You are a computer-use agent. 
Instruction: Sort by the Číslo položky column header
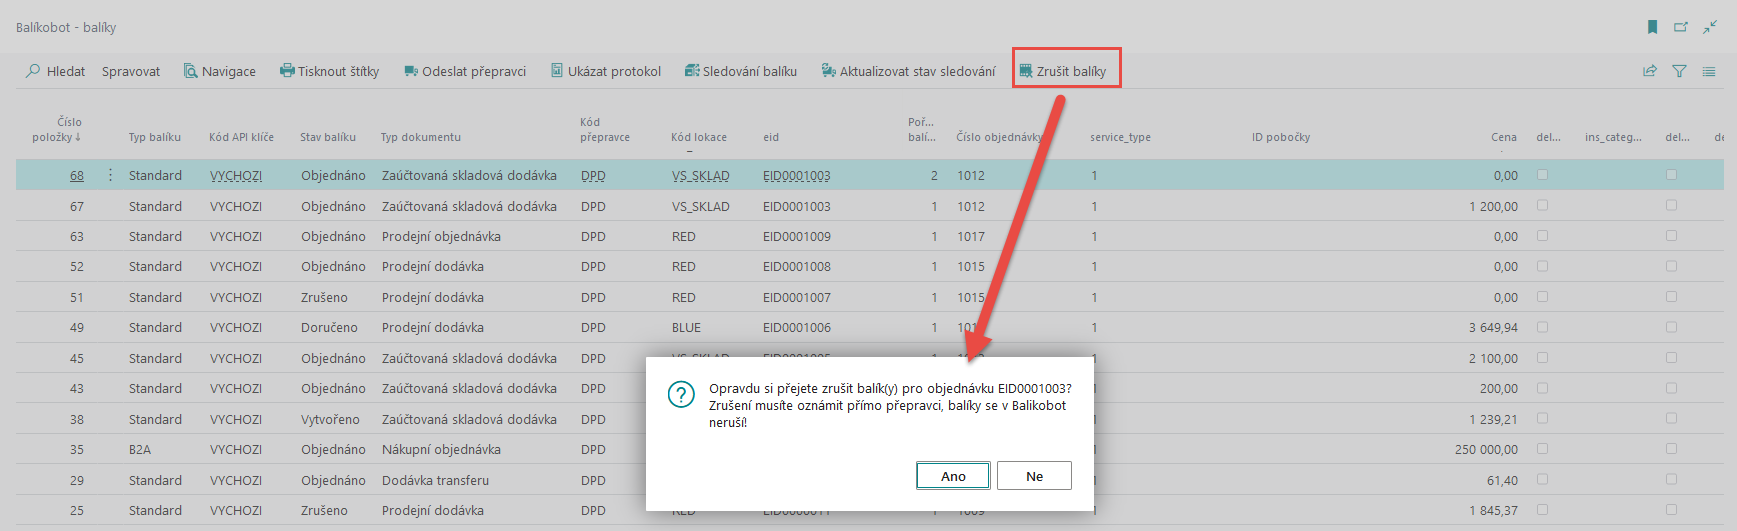[x=58, y=130]
